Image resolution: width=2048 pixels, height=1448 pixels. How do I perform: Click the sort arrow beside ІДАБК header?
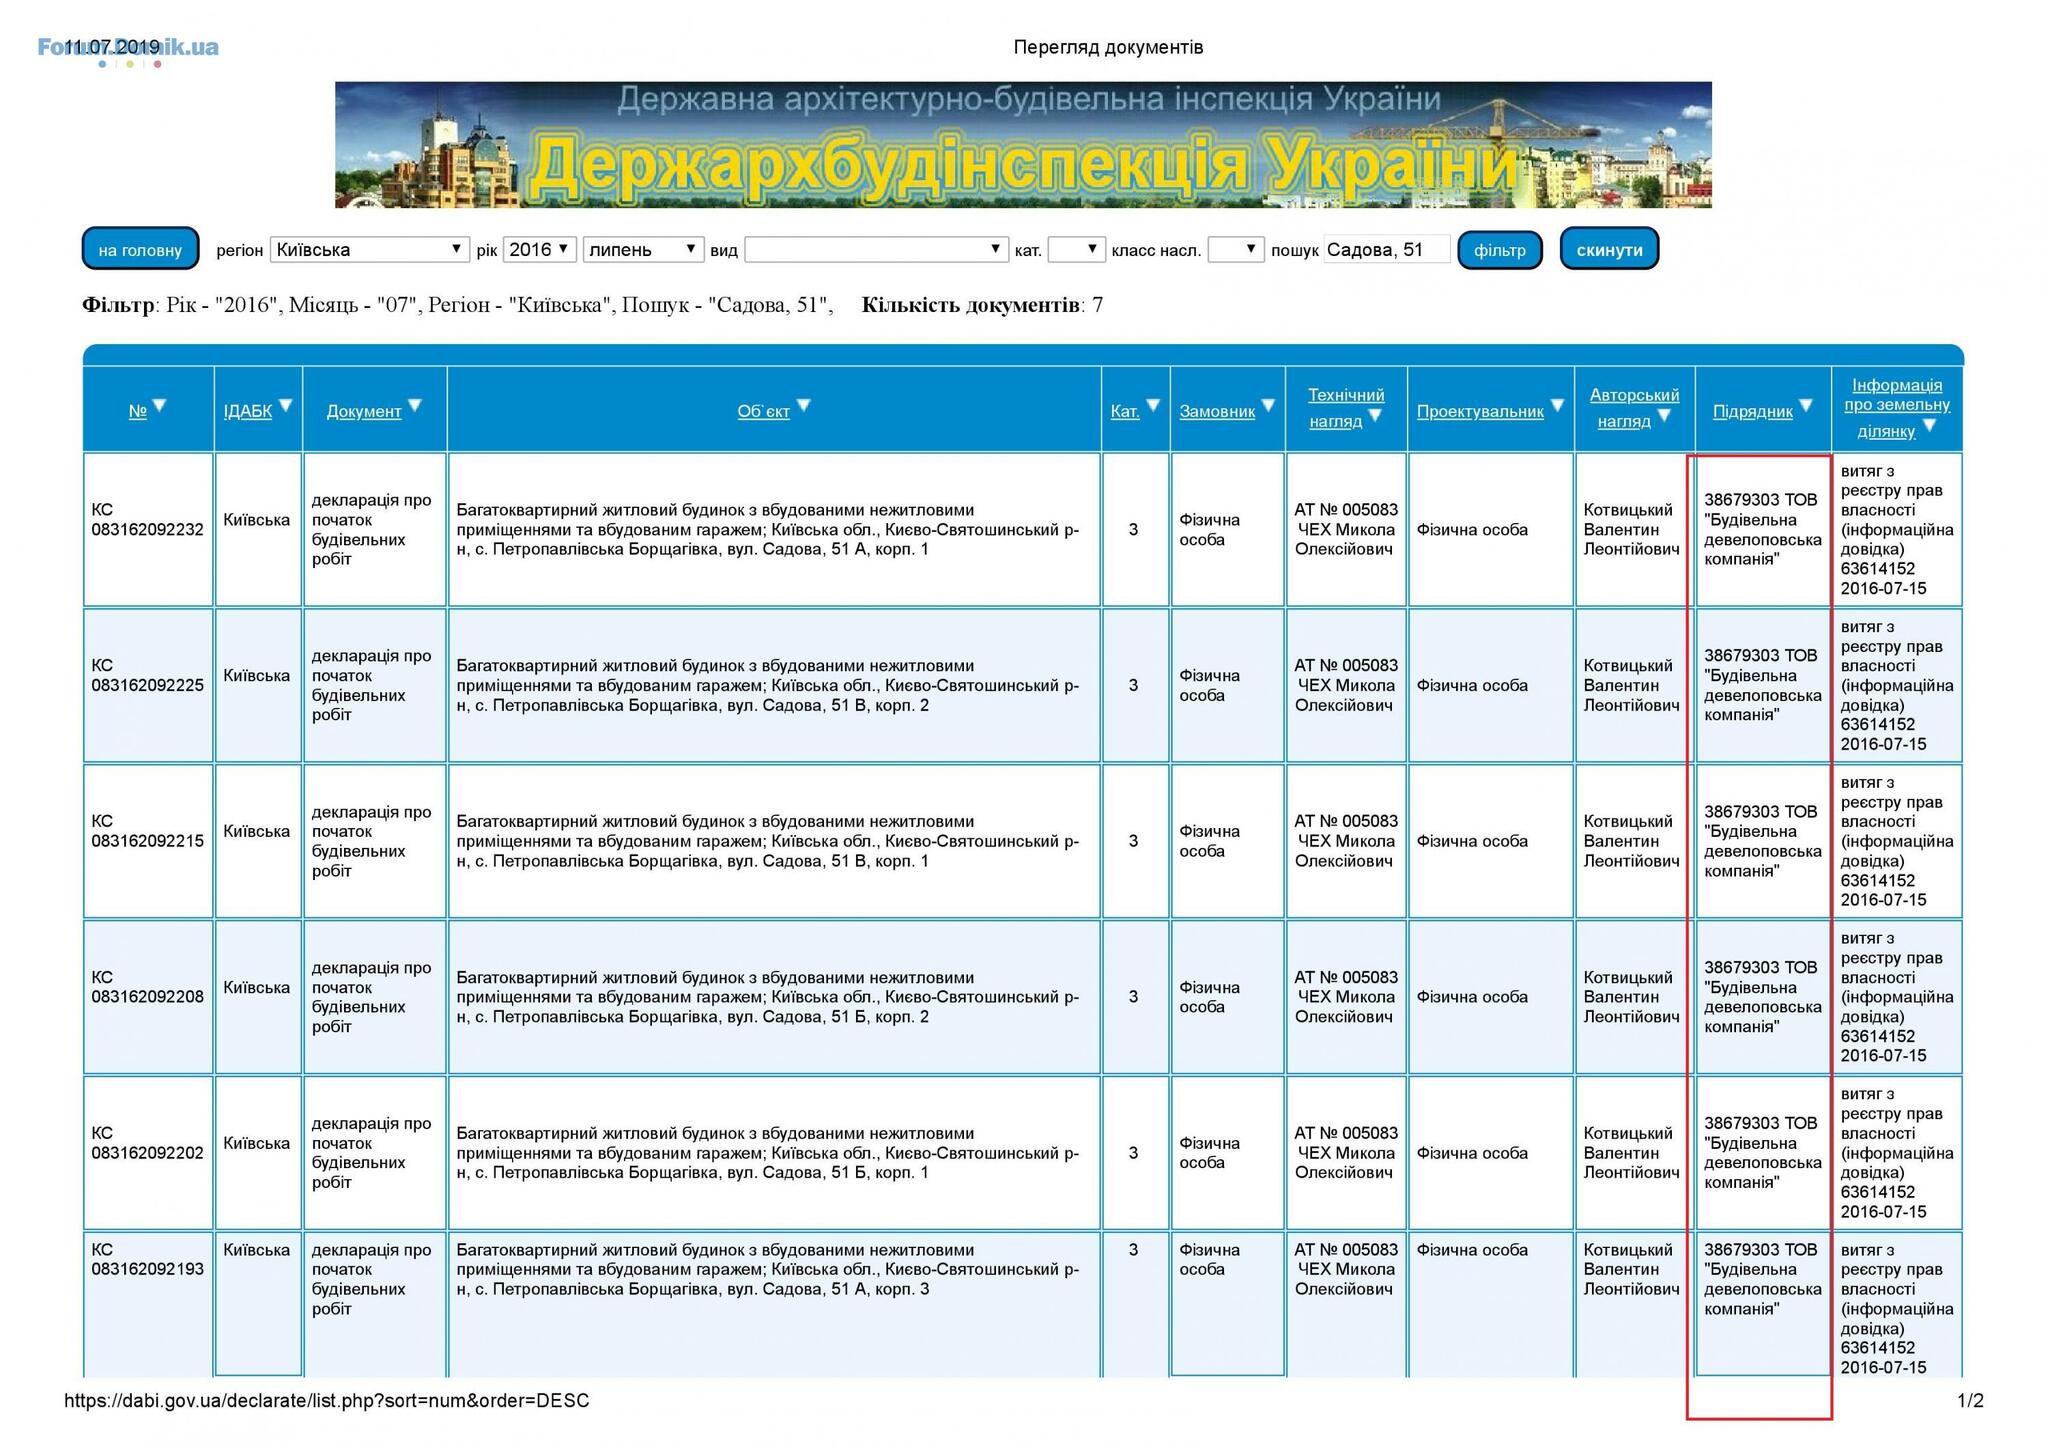coord(285,406)
